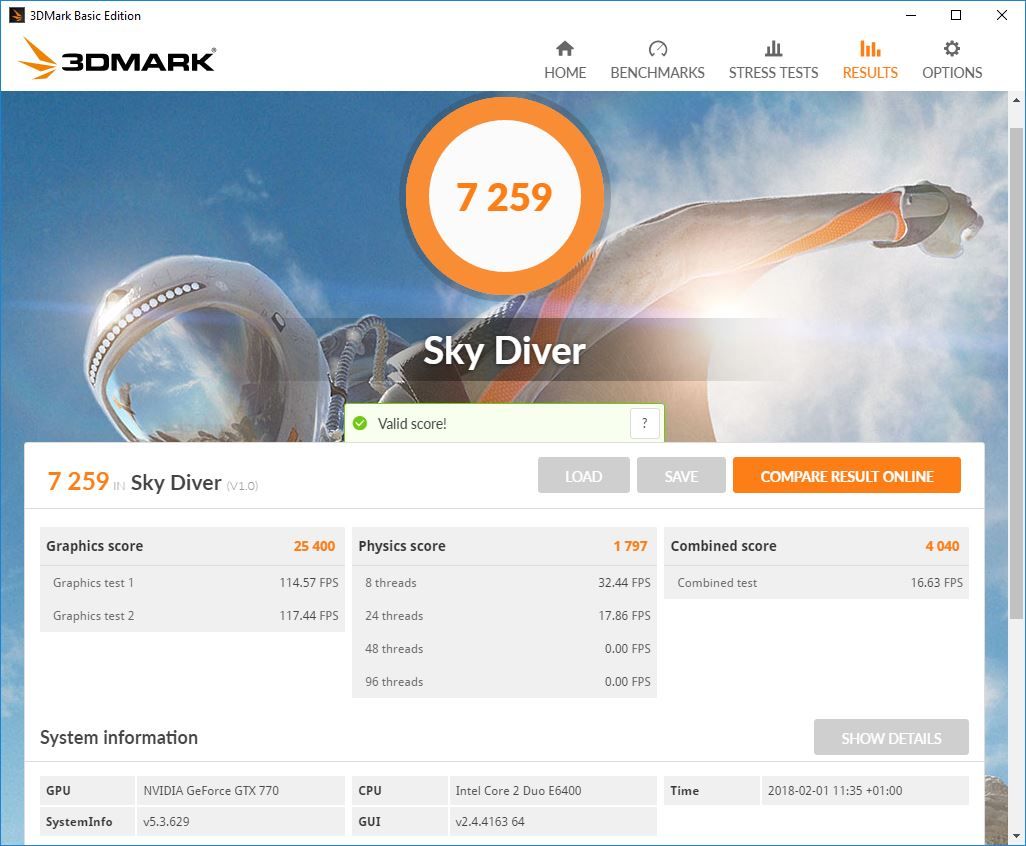Click the scrollbar down arrow
This screenshot has height=846, width=1026.
[x=1016, y=836]
